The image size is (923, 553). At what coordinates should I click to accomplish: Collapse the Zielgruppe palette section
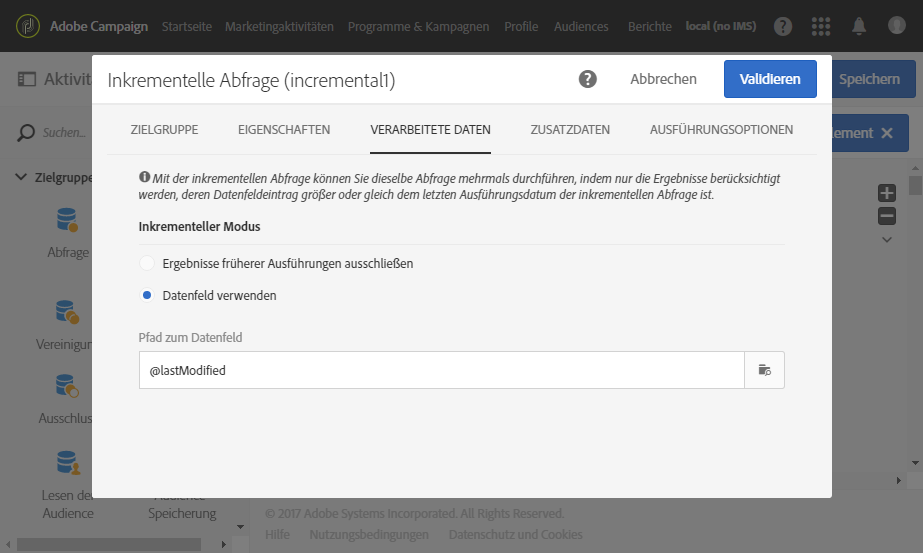click(21, 177)
